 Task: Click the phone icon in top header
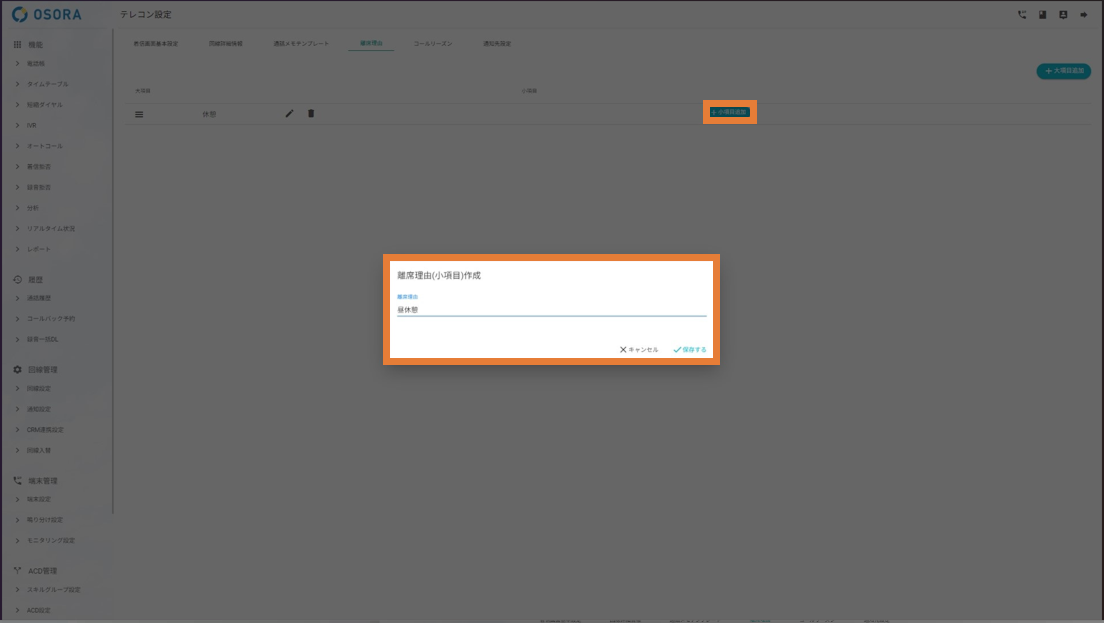point(1021,15)
